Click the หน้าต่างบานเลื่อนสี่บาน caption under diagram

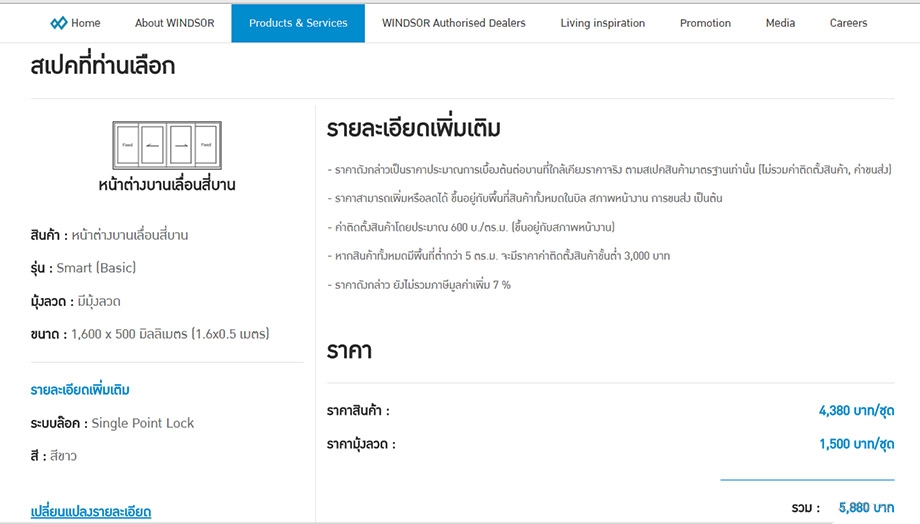pos(167,184)
